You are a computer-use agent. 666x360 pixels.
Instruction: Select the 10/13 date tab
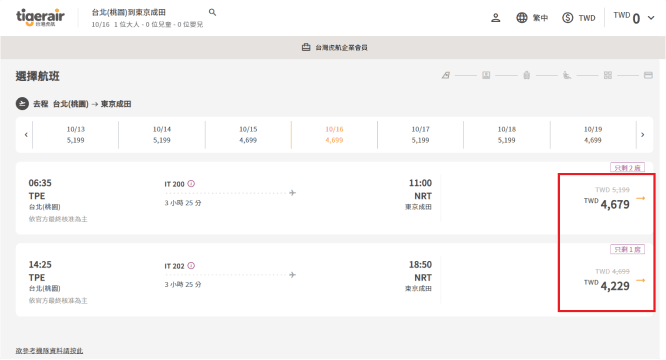point(76,135)
